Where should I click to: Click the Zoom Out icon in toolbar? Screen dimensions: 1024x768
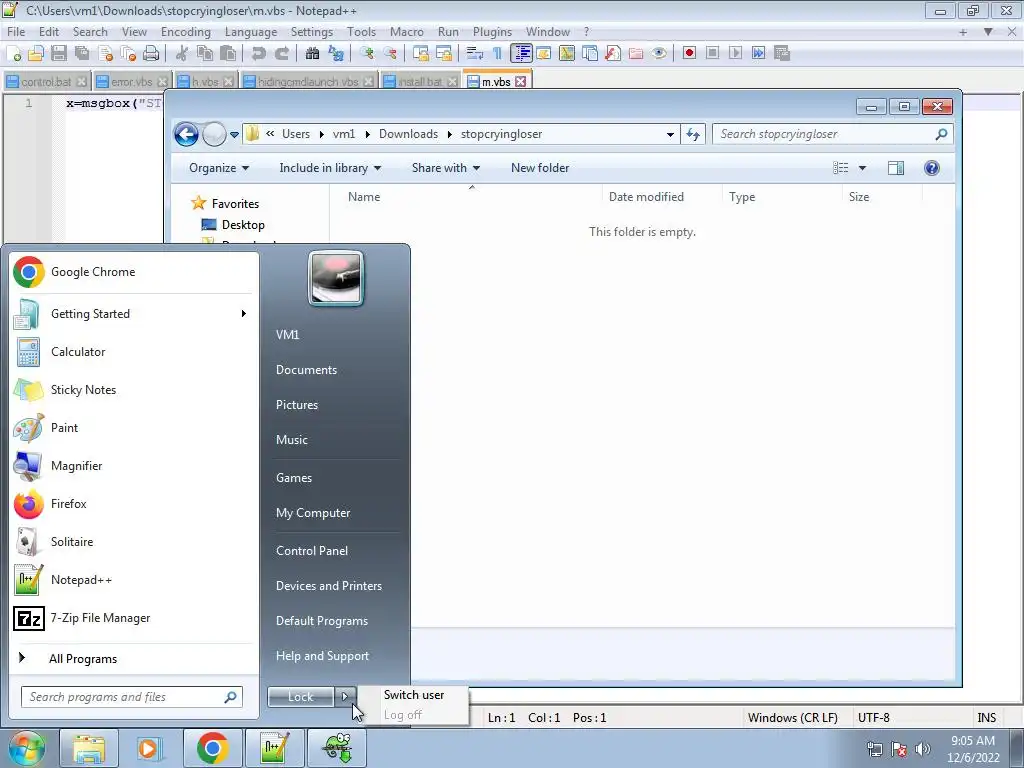click(x=390, y=54)
